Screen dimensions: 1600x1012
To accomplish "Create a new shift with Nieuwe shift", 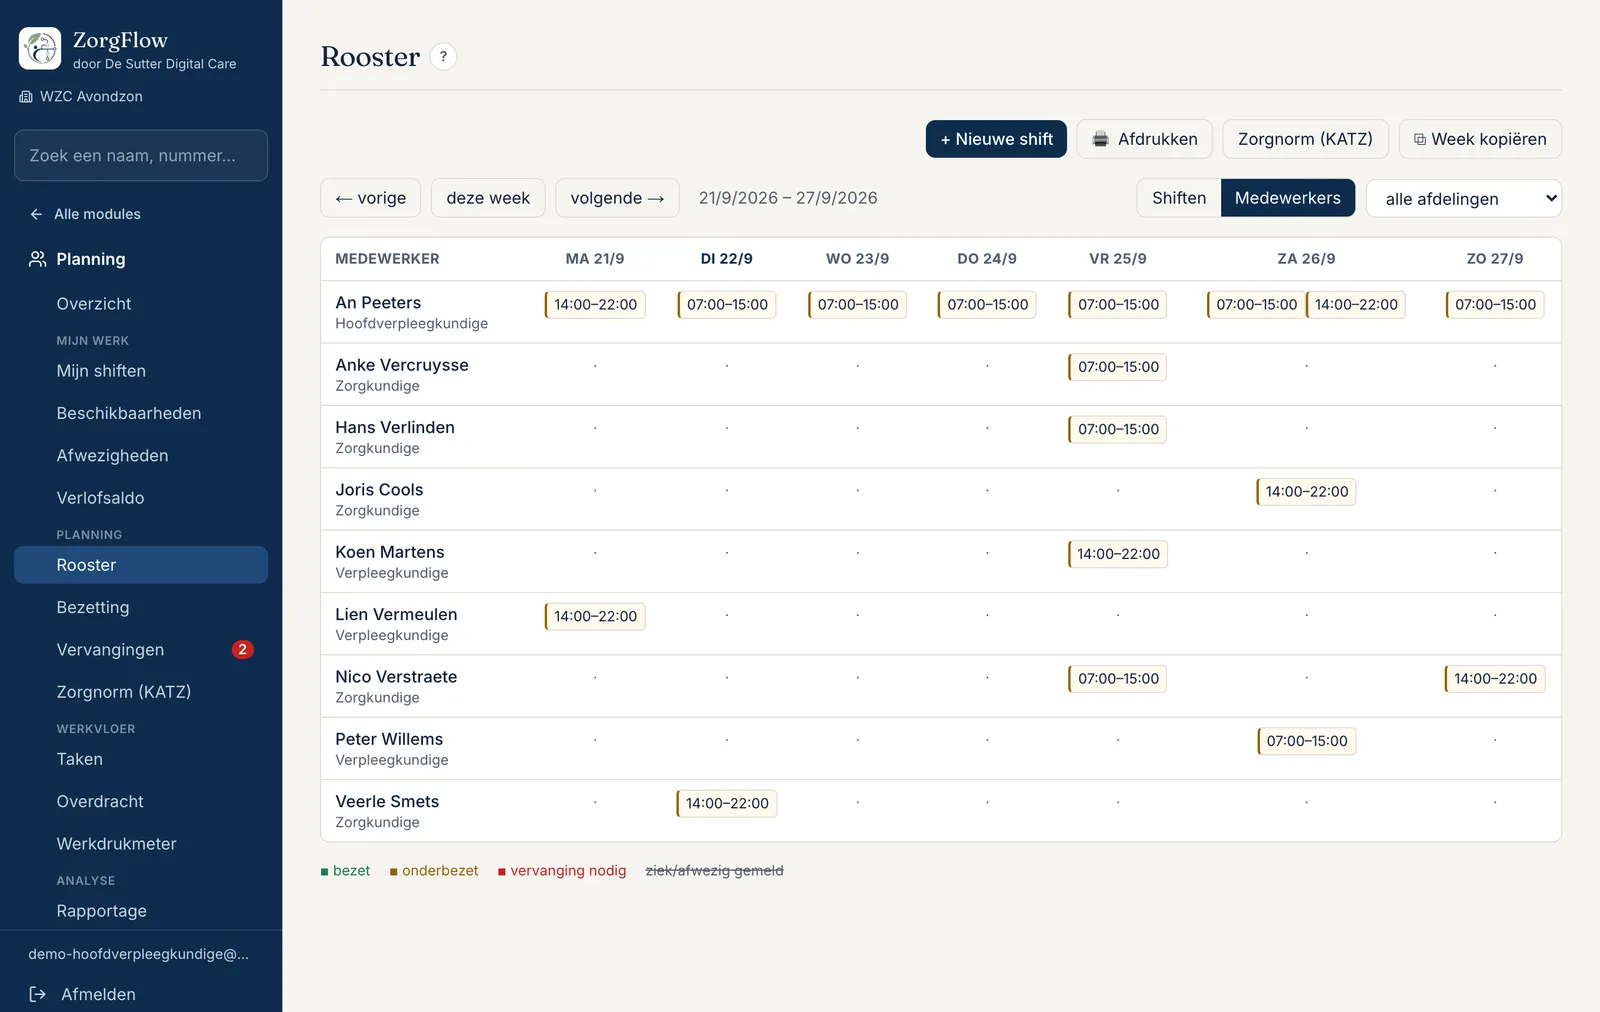I will pyautogui.click(x=996, y=139).
